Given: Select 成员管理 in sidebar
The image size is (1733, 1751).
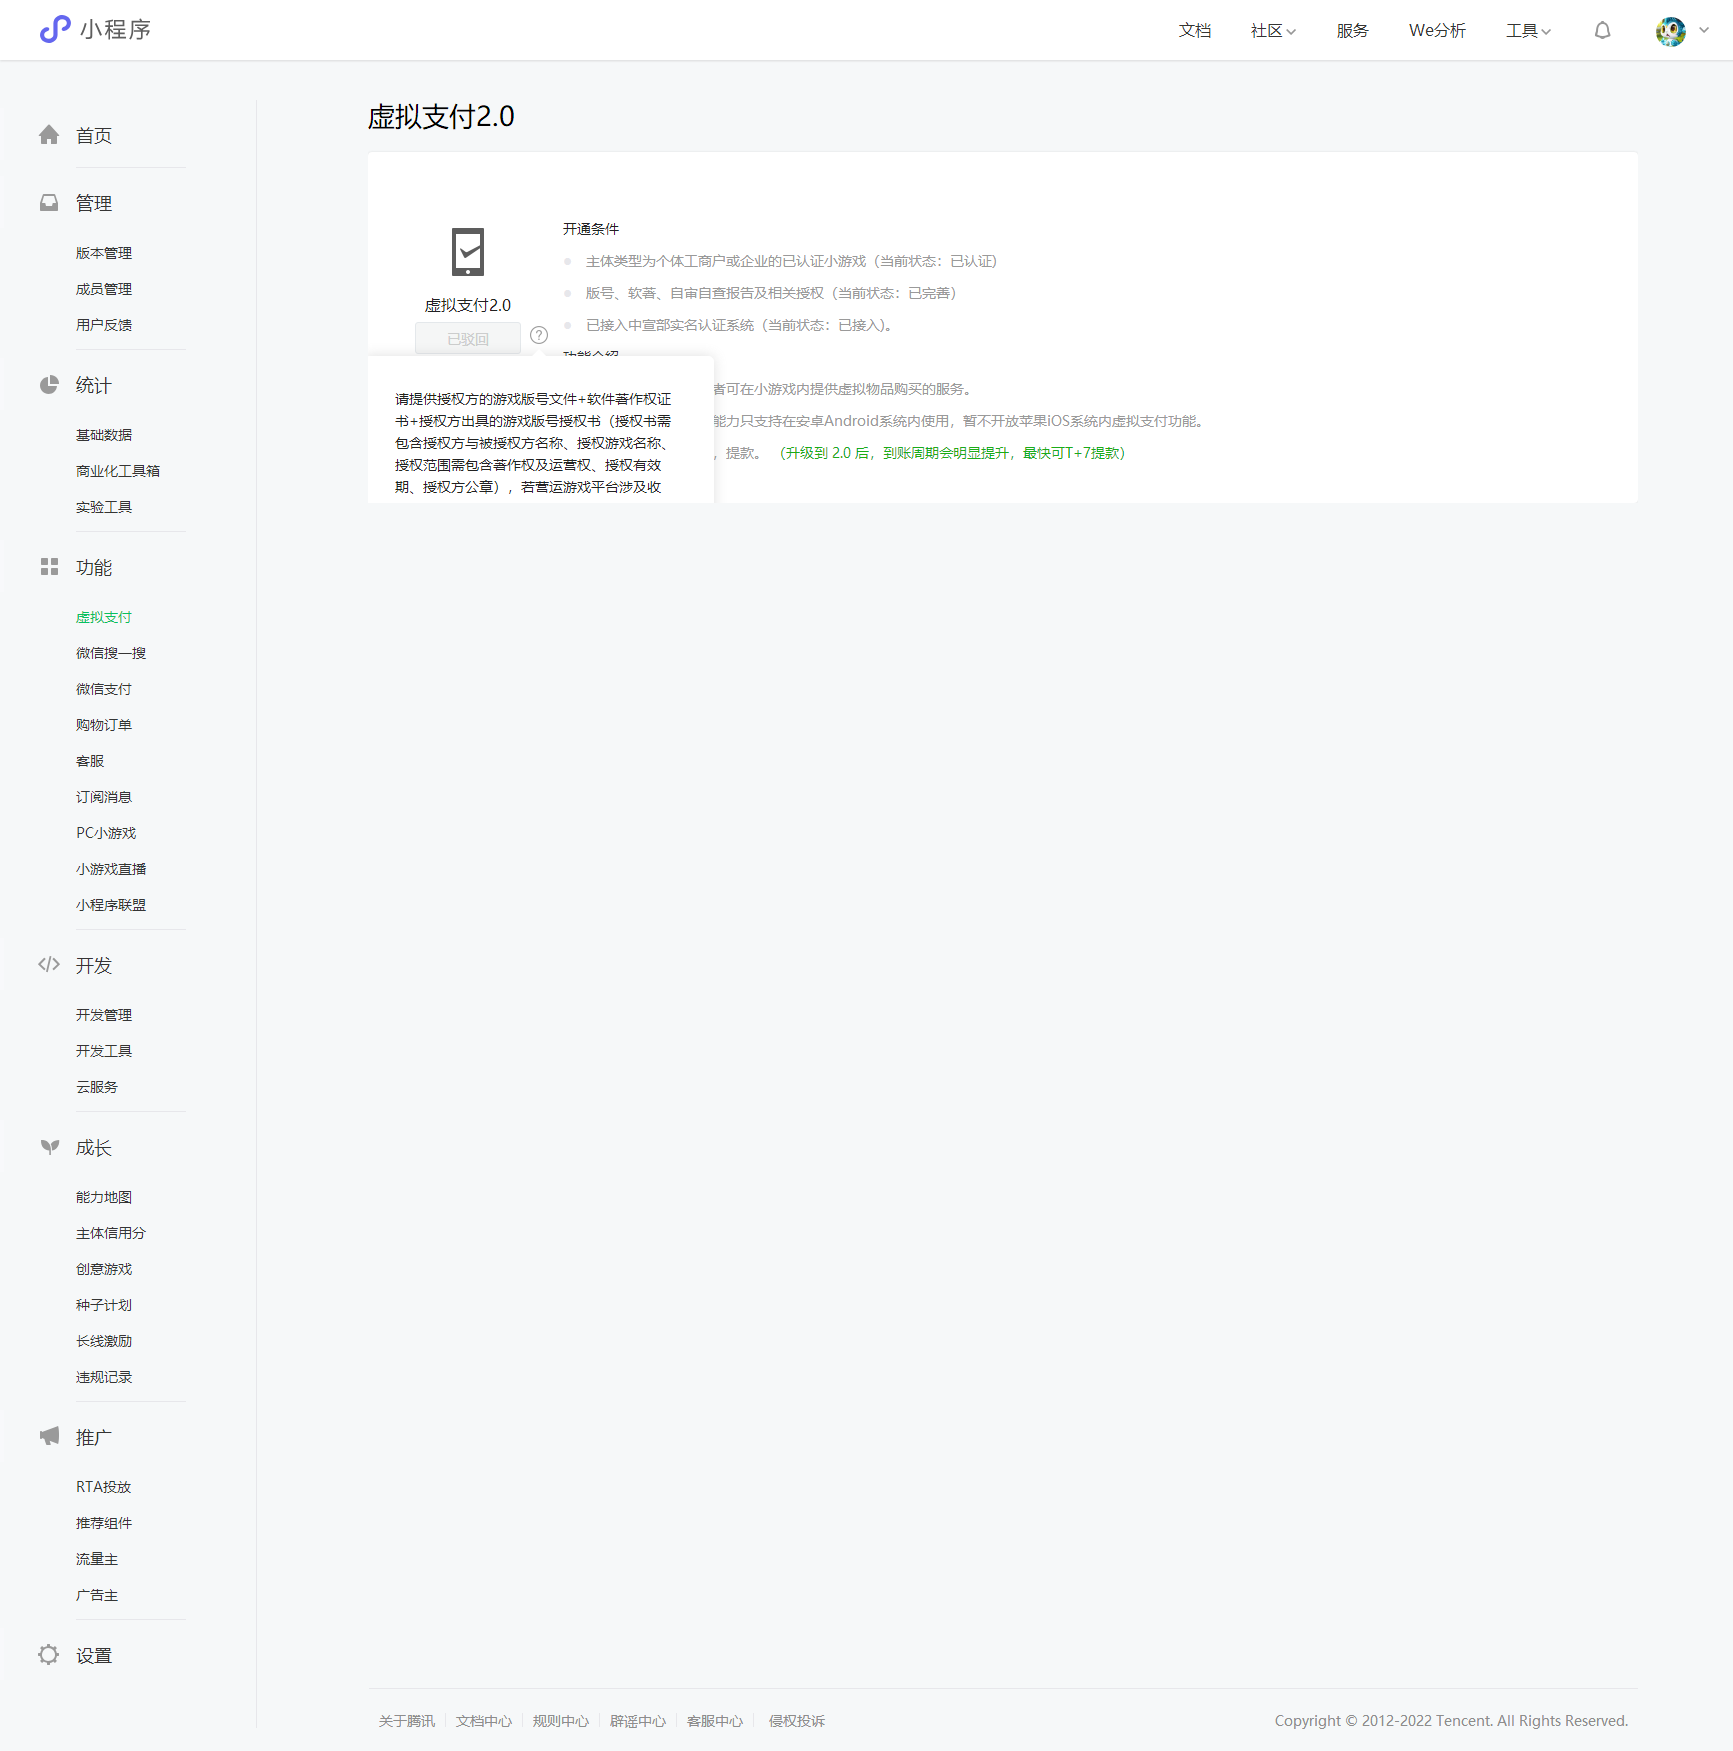Looking at the screenshot, I should (x=104, y=289).
